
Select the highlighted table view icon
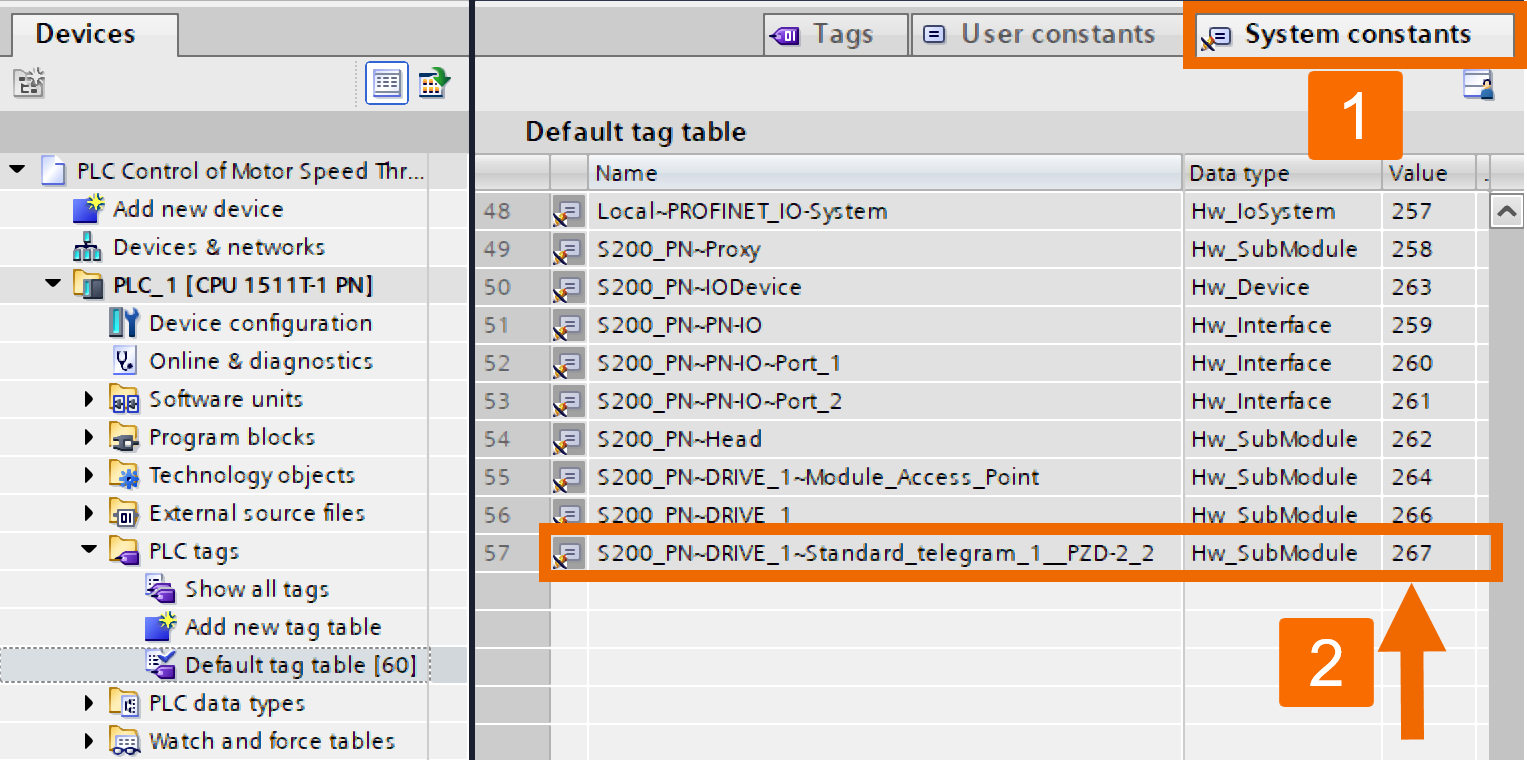point(386,83)
